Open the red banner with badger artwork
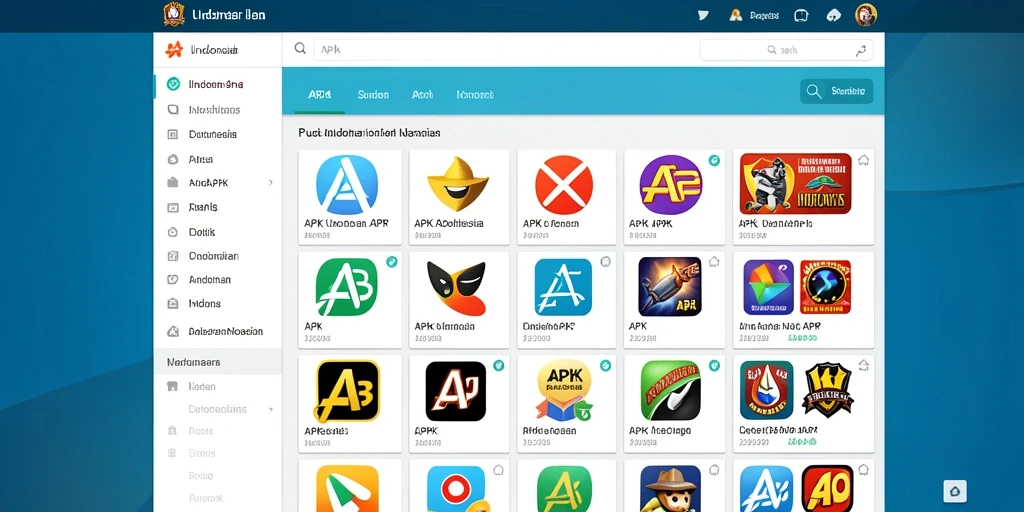 click(795, 184)
